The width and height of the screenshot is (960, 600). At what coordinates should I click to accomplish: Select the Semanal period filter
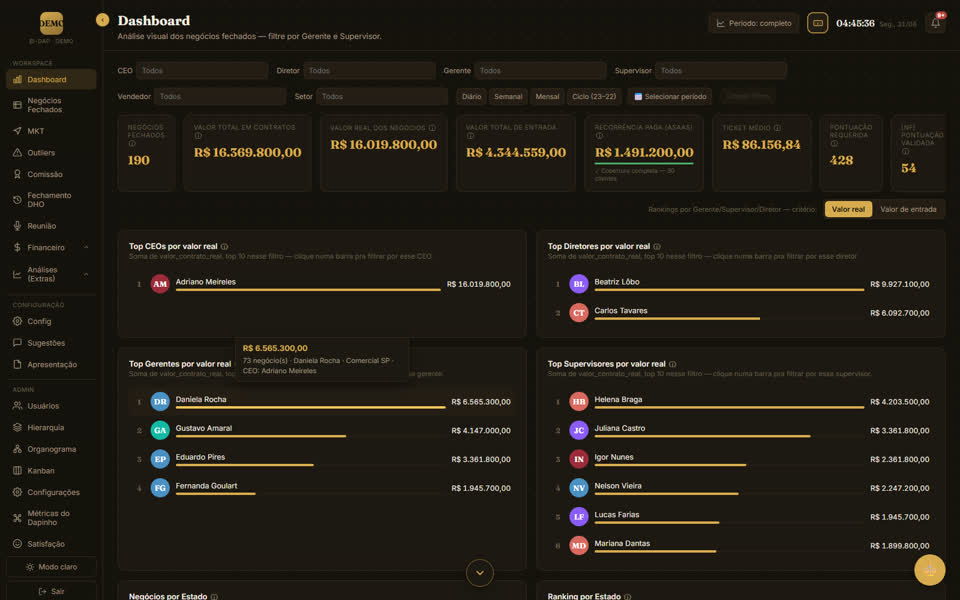click(x=508, y=97)
